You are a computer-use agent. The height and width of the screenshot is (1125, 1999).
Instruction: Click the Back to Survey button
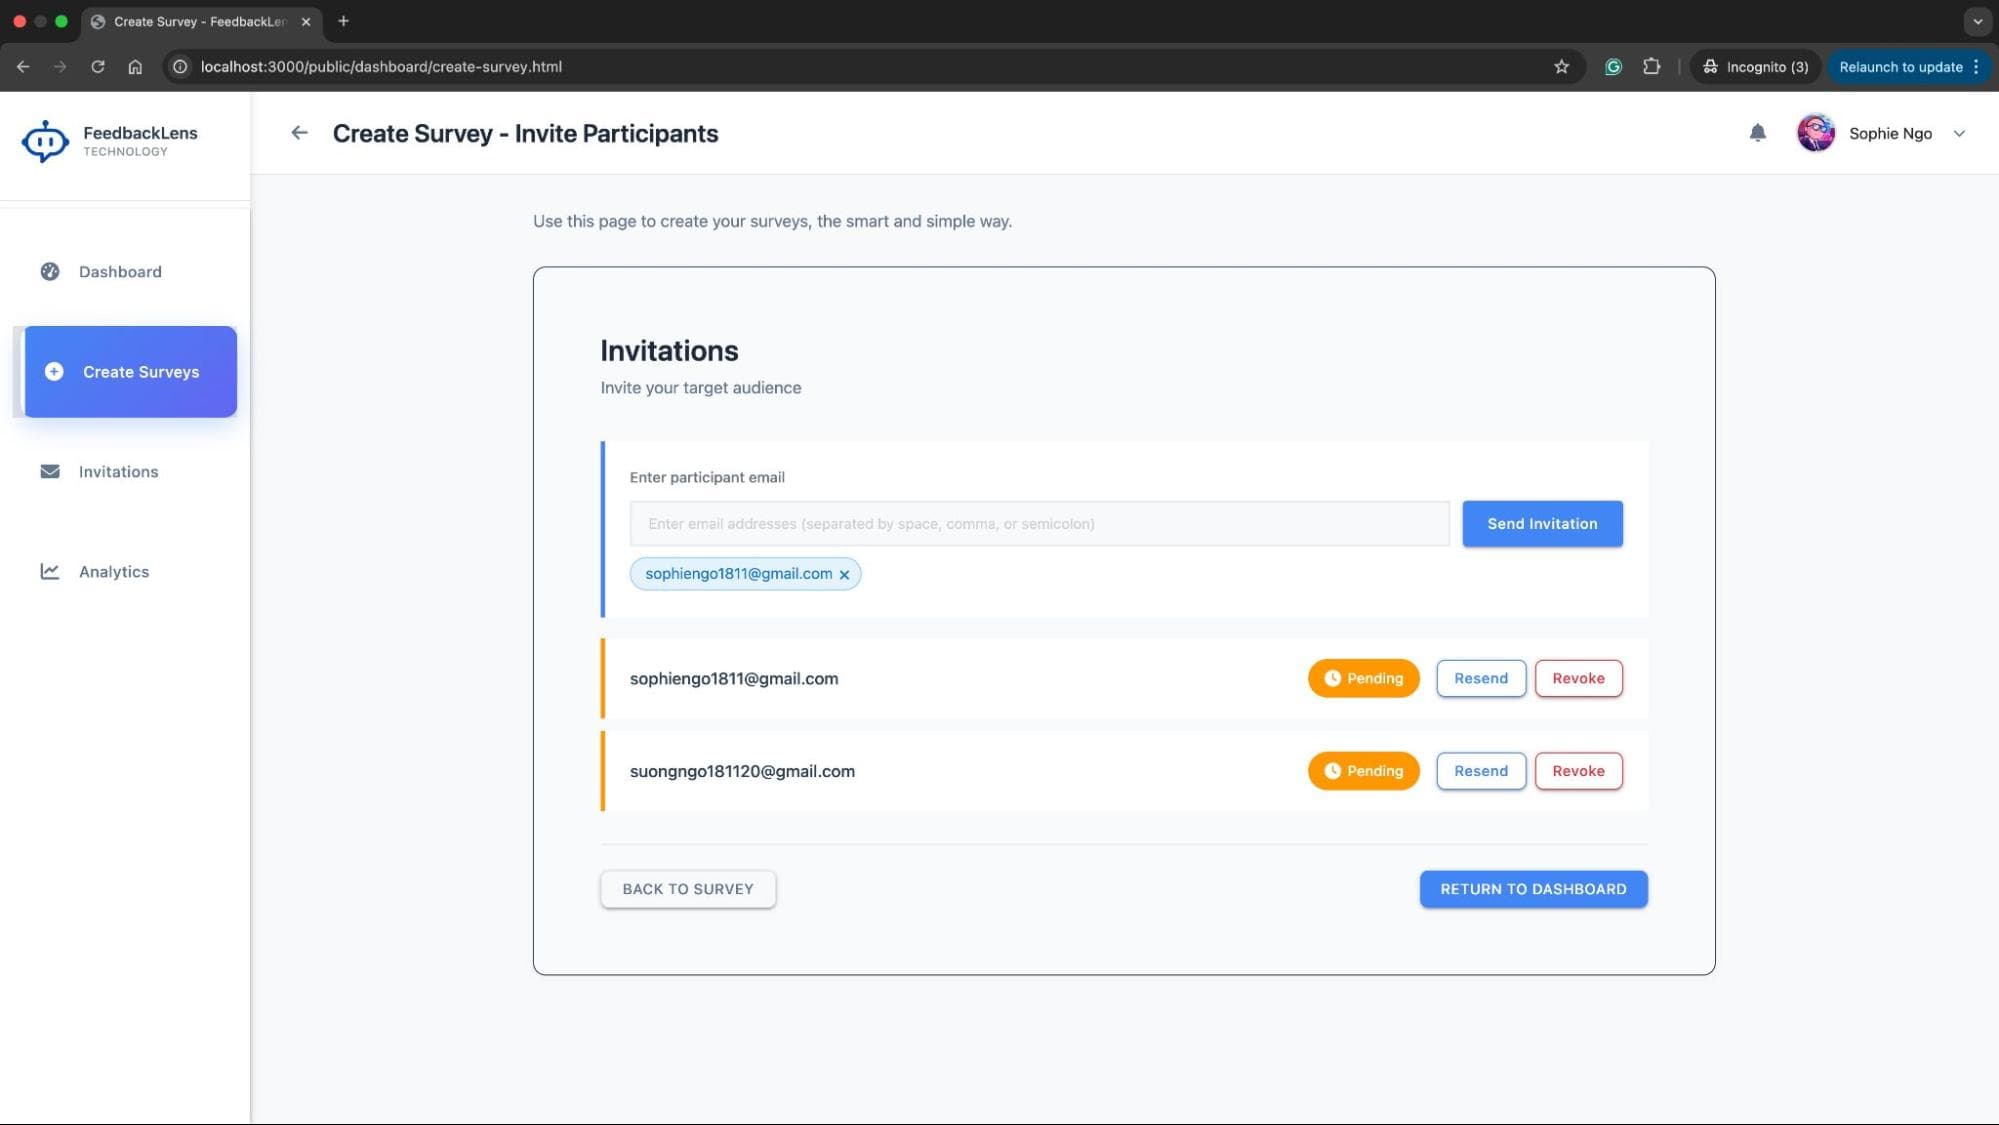point(688,889)
